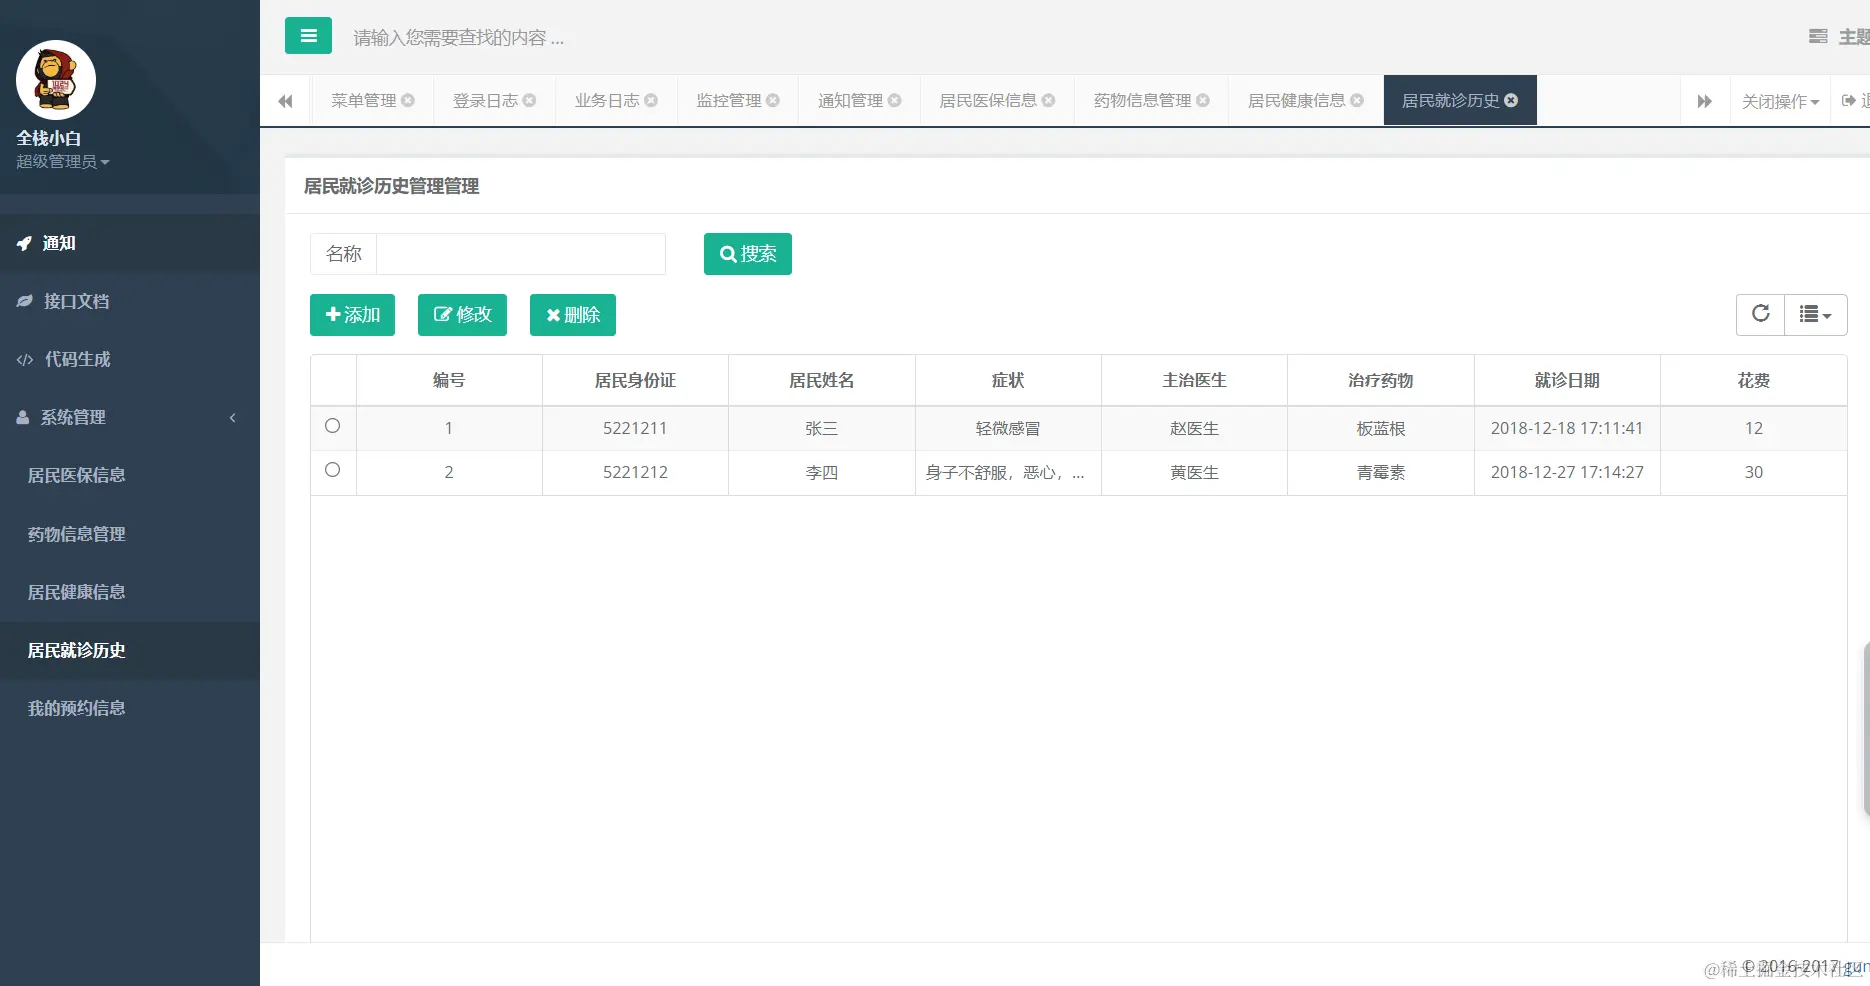Viewport: 1870px width, 986px height.
Task: Click the date 2018-12-18 17:11:41
Action: coord(1567,428)
